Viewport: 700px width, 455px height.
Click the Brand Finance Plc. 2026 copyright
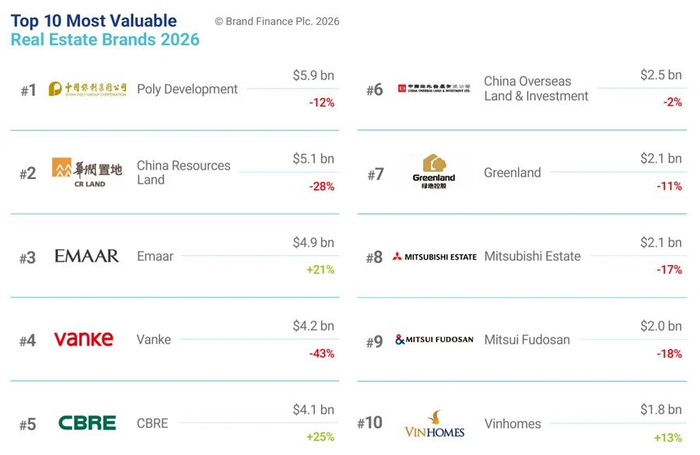pos(277,21)
